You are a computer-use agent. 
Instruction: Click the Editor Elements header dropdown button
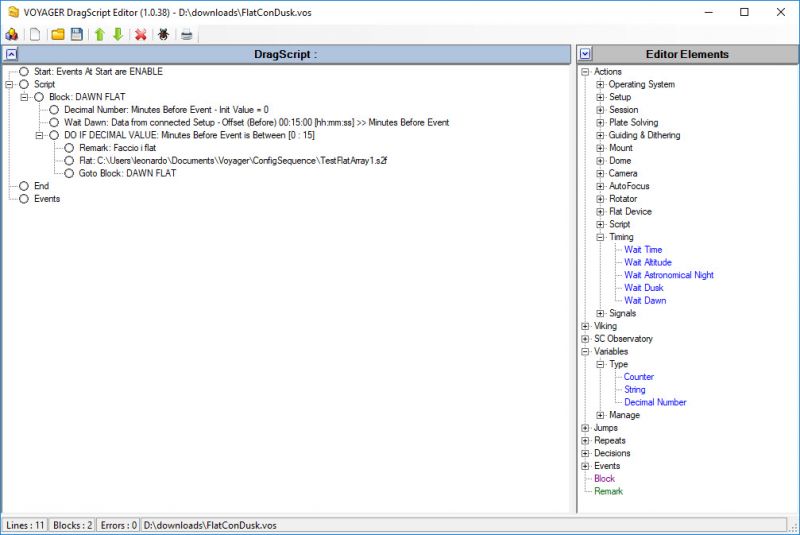tap(585, 54)
